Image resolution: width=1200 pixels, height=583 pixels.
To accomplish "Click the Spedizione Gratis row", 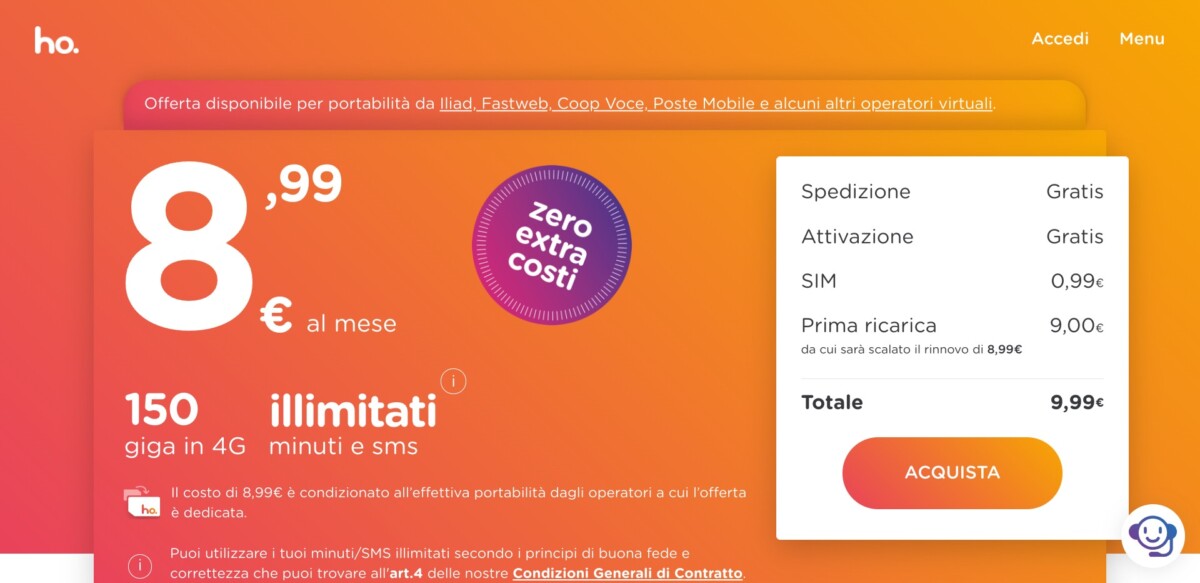I will 952,191.
